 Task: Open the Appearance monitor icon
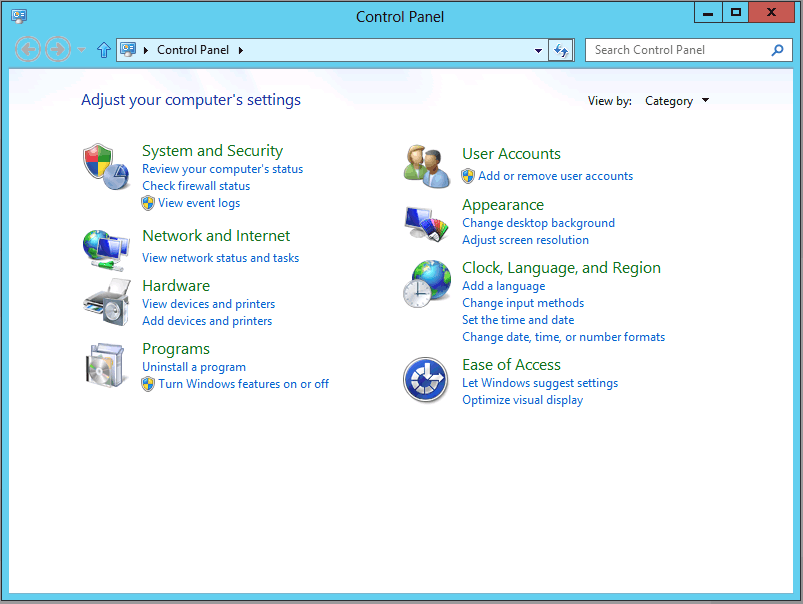427,221
